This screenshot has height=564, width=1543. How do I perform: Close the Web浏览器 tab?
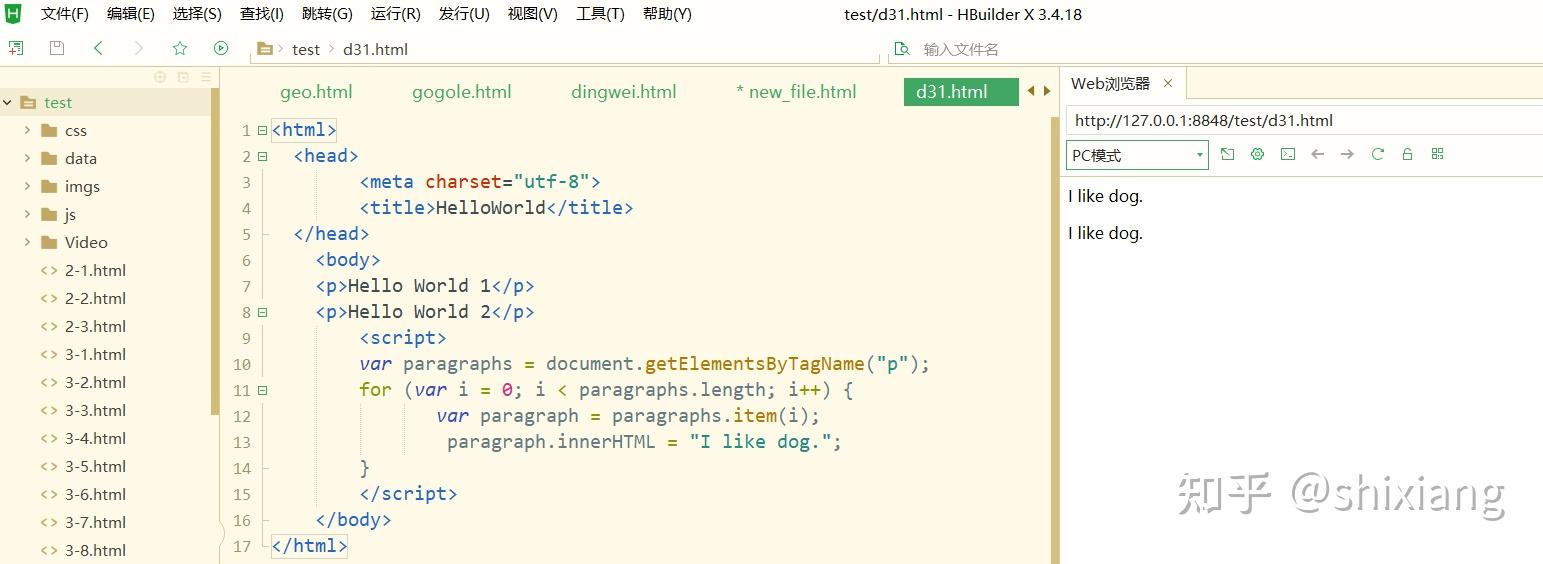tap(1167, 83)
